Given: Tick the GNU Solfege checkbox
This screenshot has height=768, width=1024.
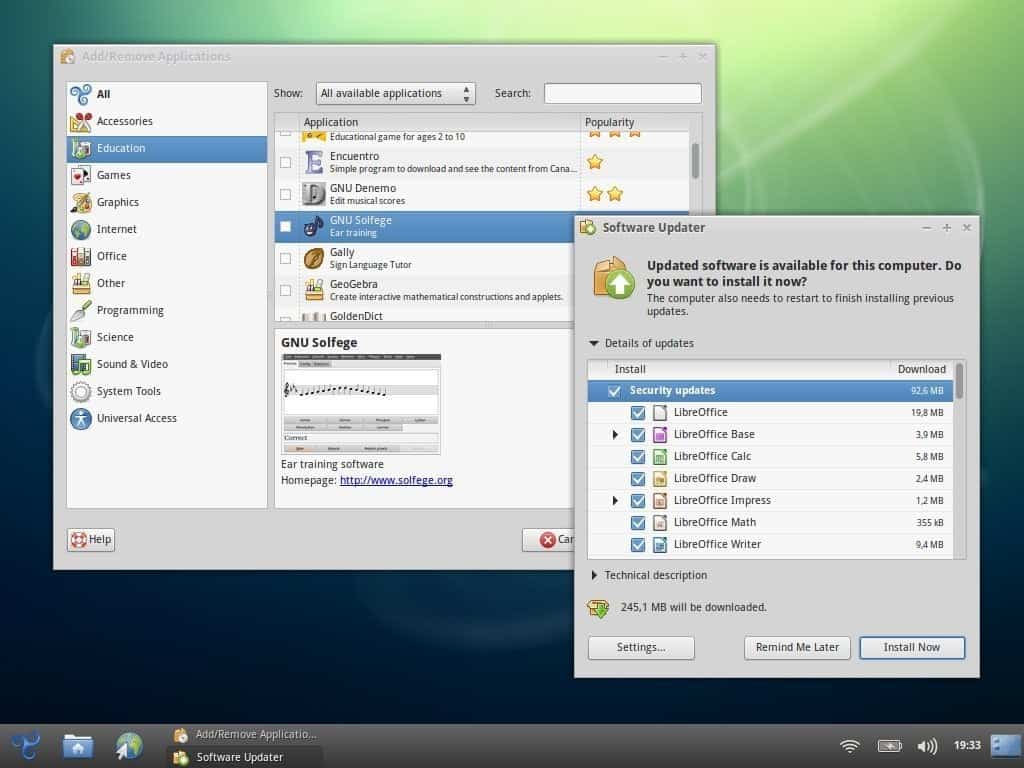Looking at the screenshot, I should click(285, 226).
